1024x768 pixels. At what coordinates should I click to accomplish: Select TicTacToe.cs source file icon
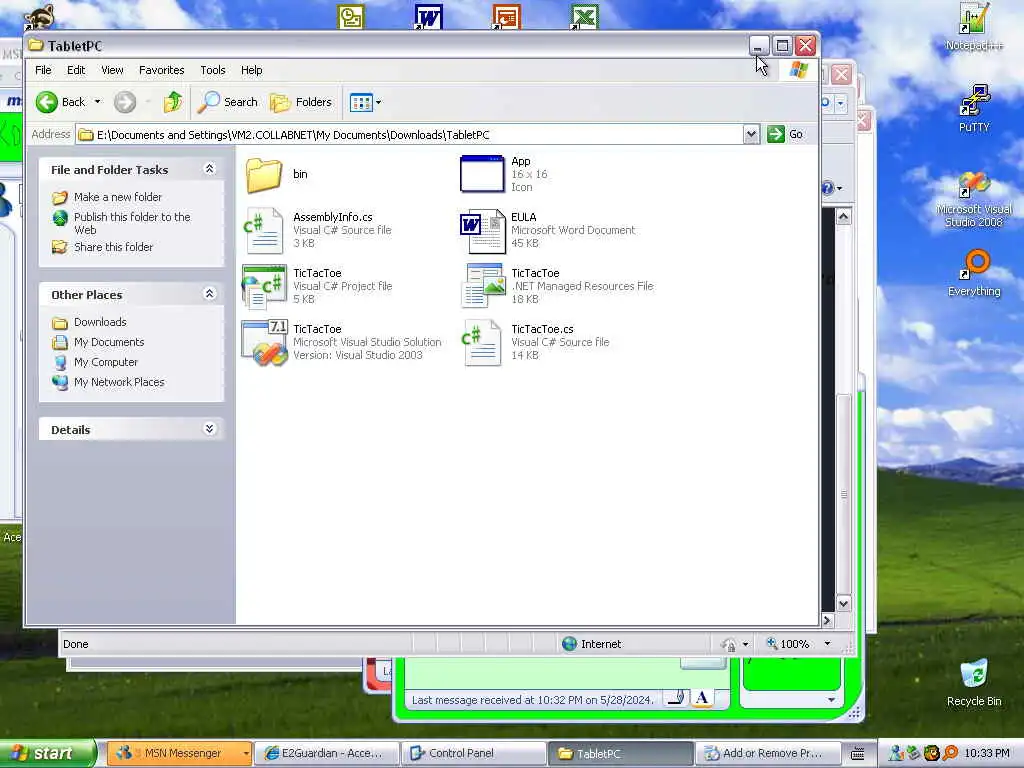click(482, 342)
